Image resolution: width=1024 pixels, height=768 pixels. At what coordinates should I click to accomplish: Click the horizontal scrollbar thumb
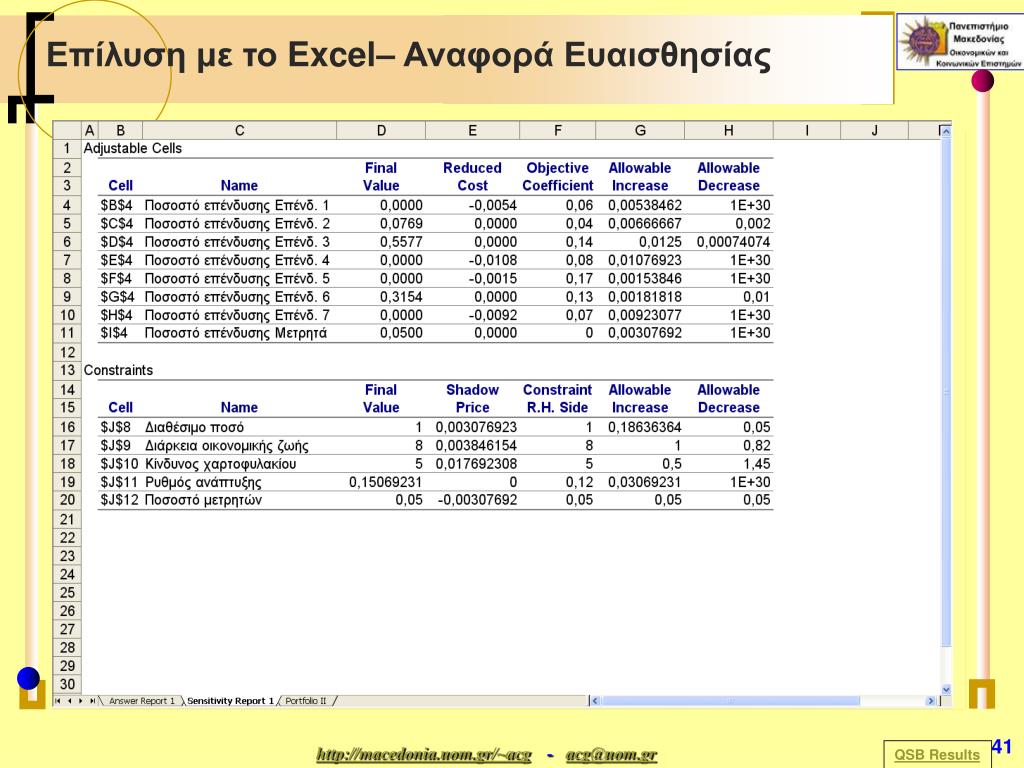729,701
